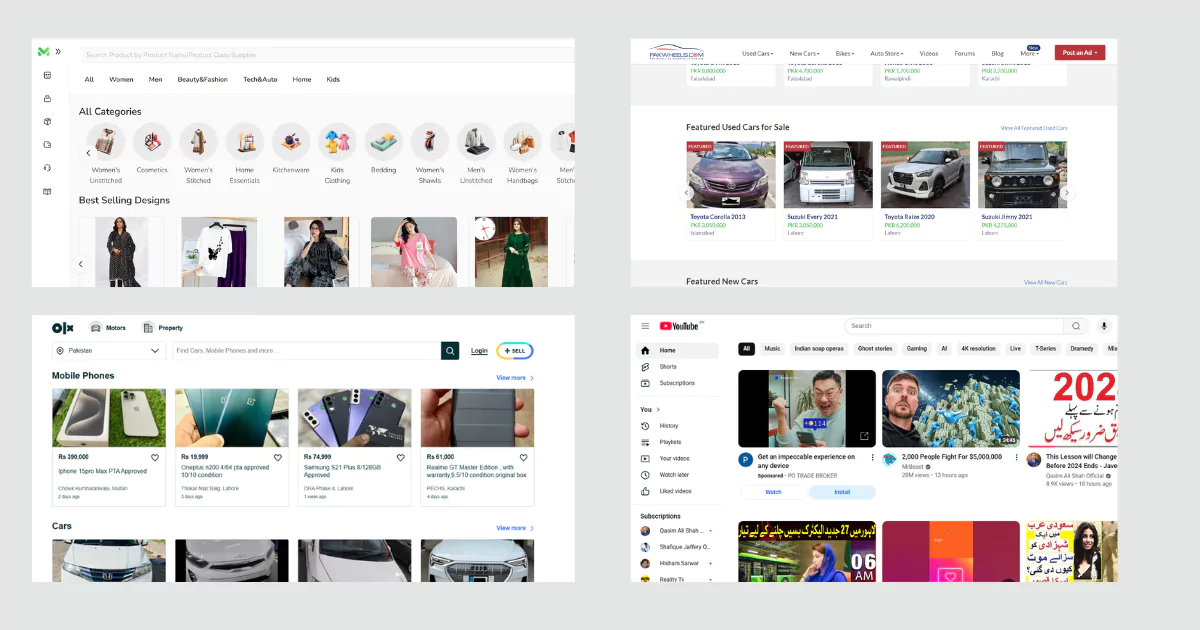Click the OLX logo
The height and width of the screenshot is (630, 1200).
[x=63, y=328]
